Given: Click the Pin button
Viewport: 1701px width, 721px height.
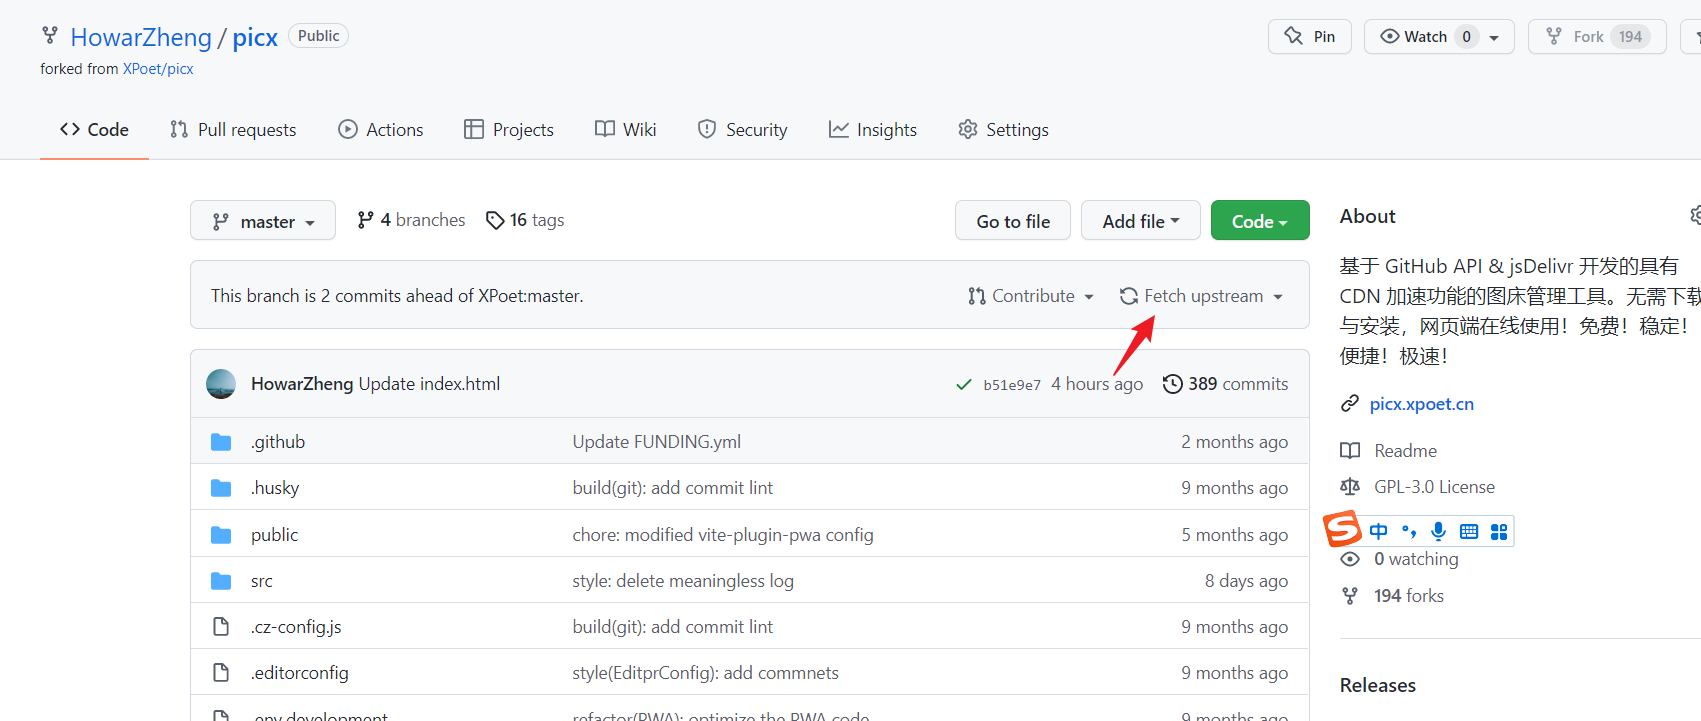Looking at the screenshot, I should click(x=1310, y=37).
